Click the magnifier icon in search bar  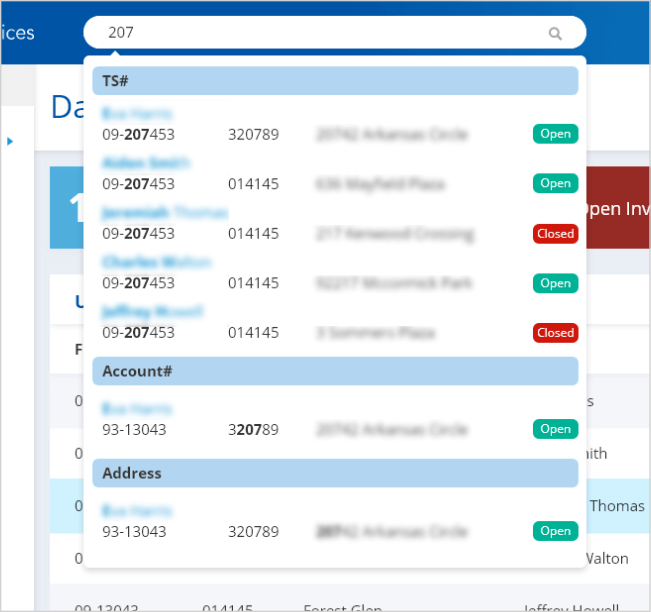pyautogui.click(x=555, y=33)
